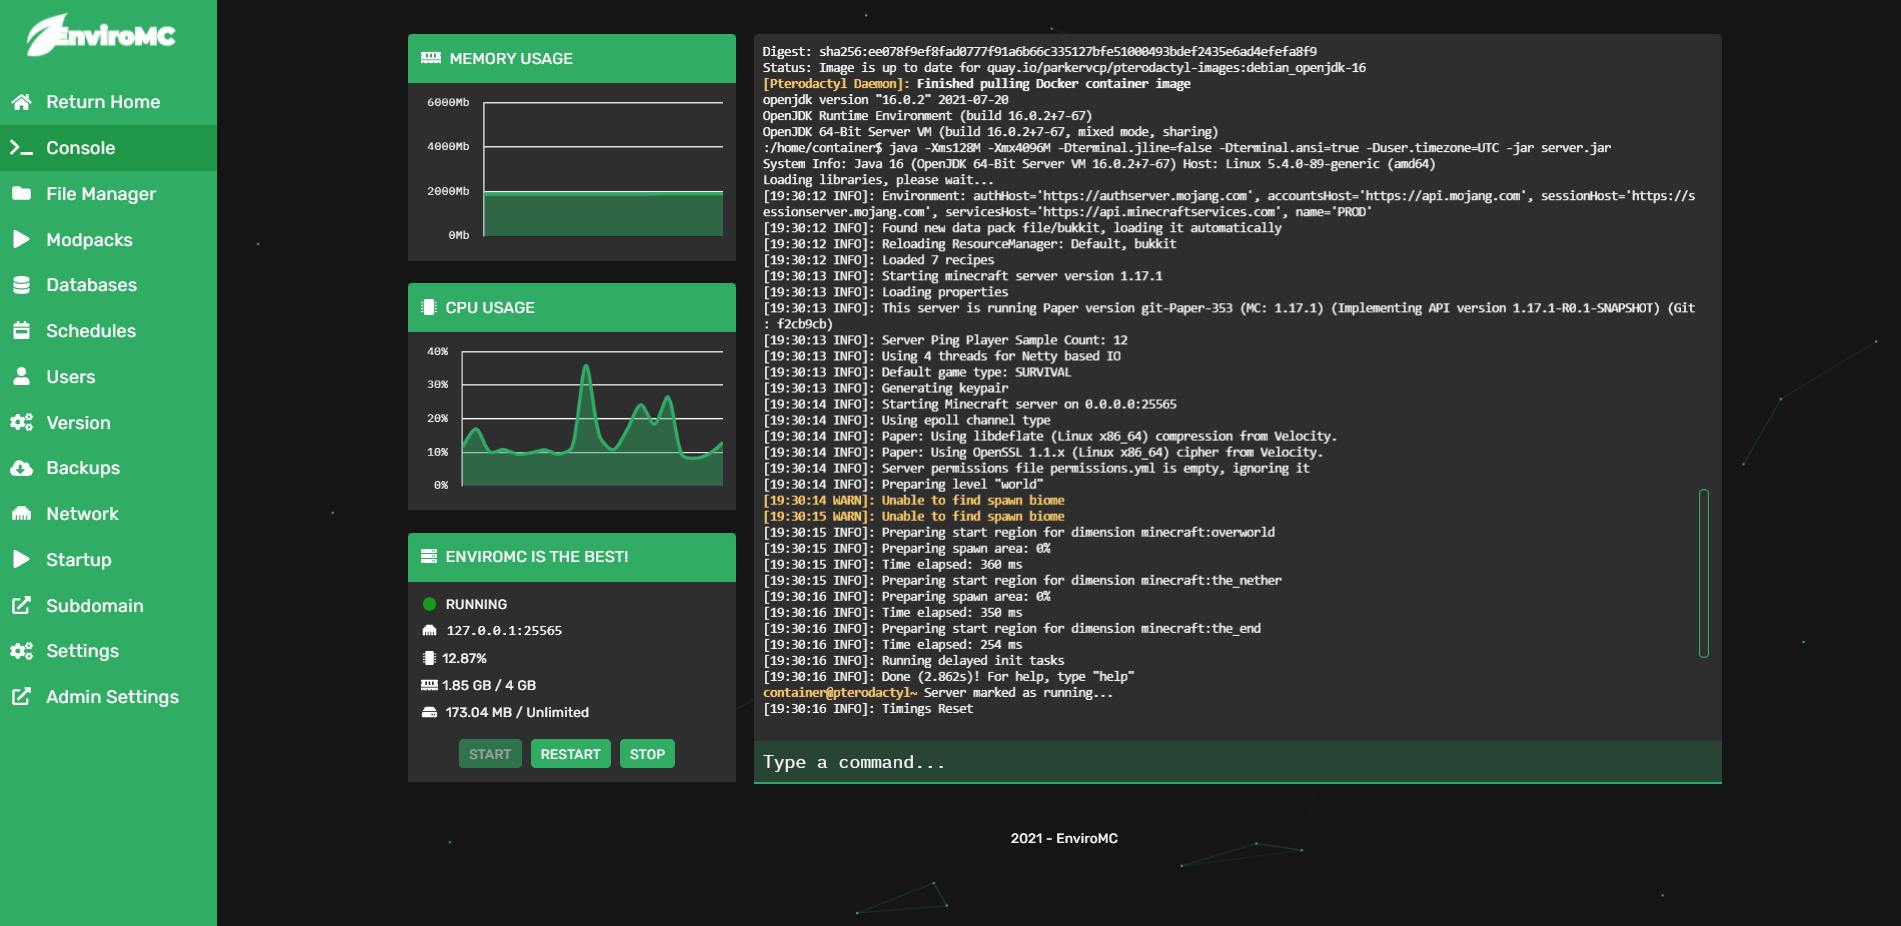1901x926 pixels.
Task: Click the EnviroMC logo
Action: pos(101,36)
